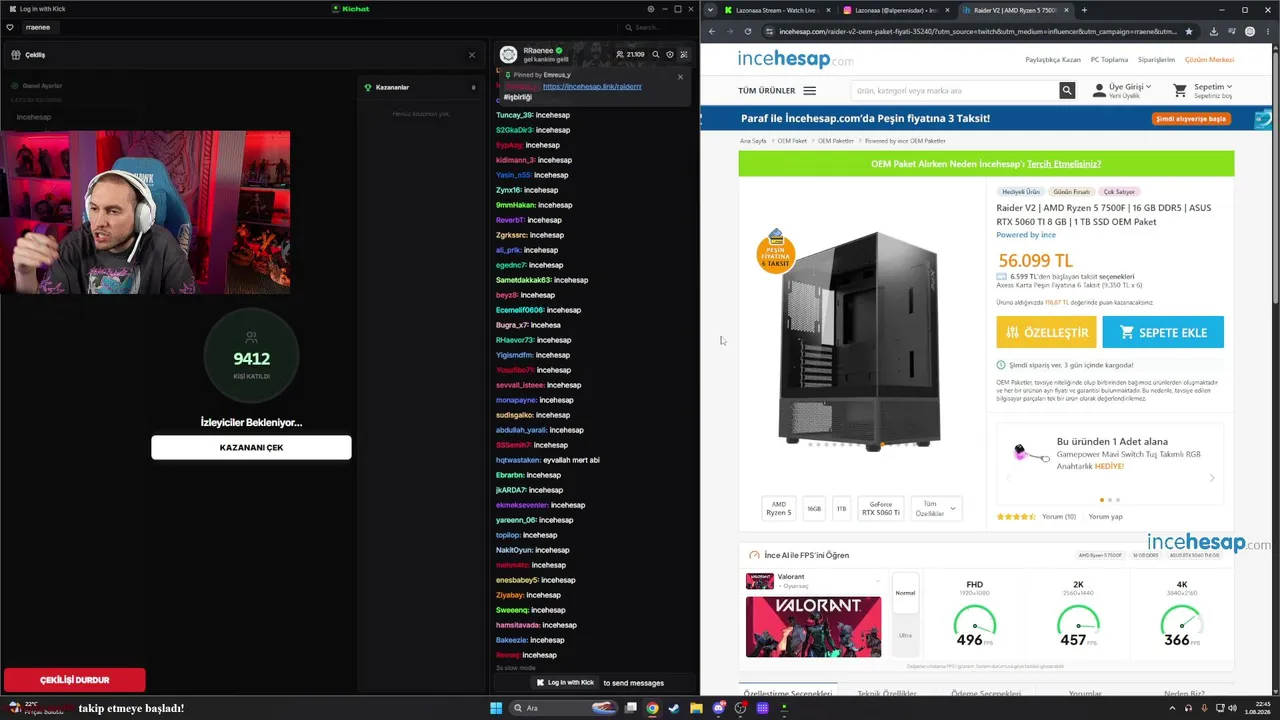1280x720 pixels.
Task: Open chat search magnifier in RRaenee header
Action: click(656, 54)
